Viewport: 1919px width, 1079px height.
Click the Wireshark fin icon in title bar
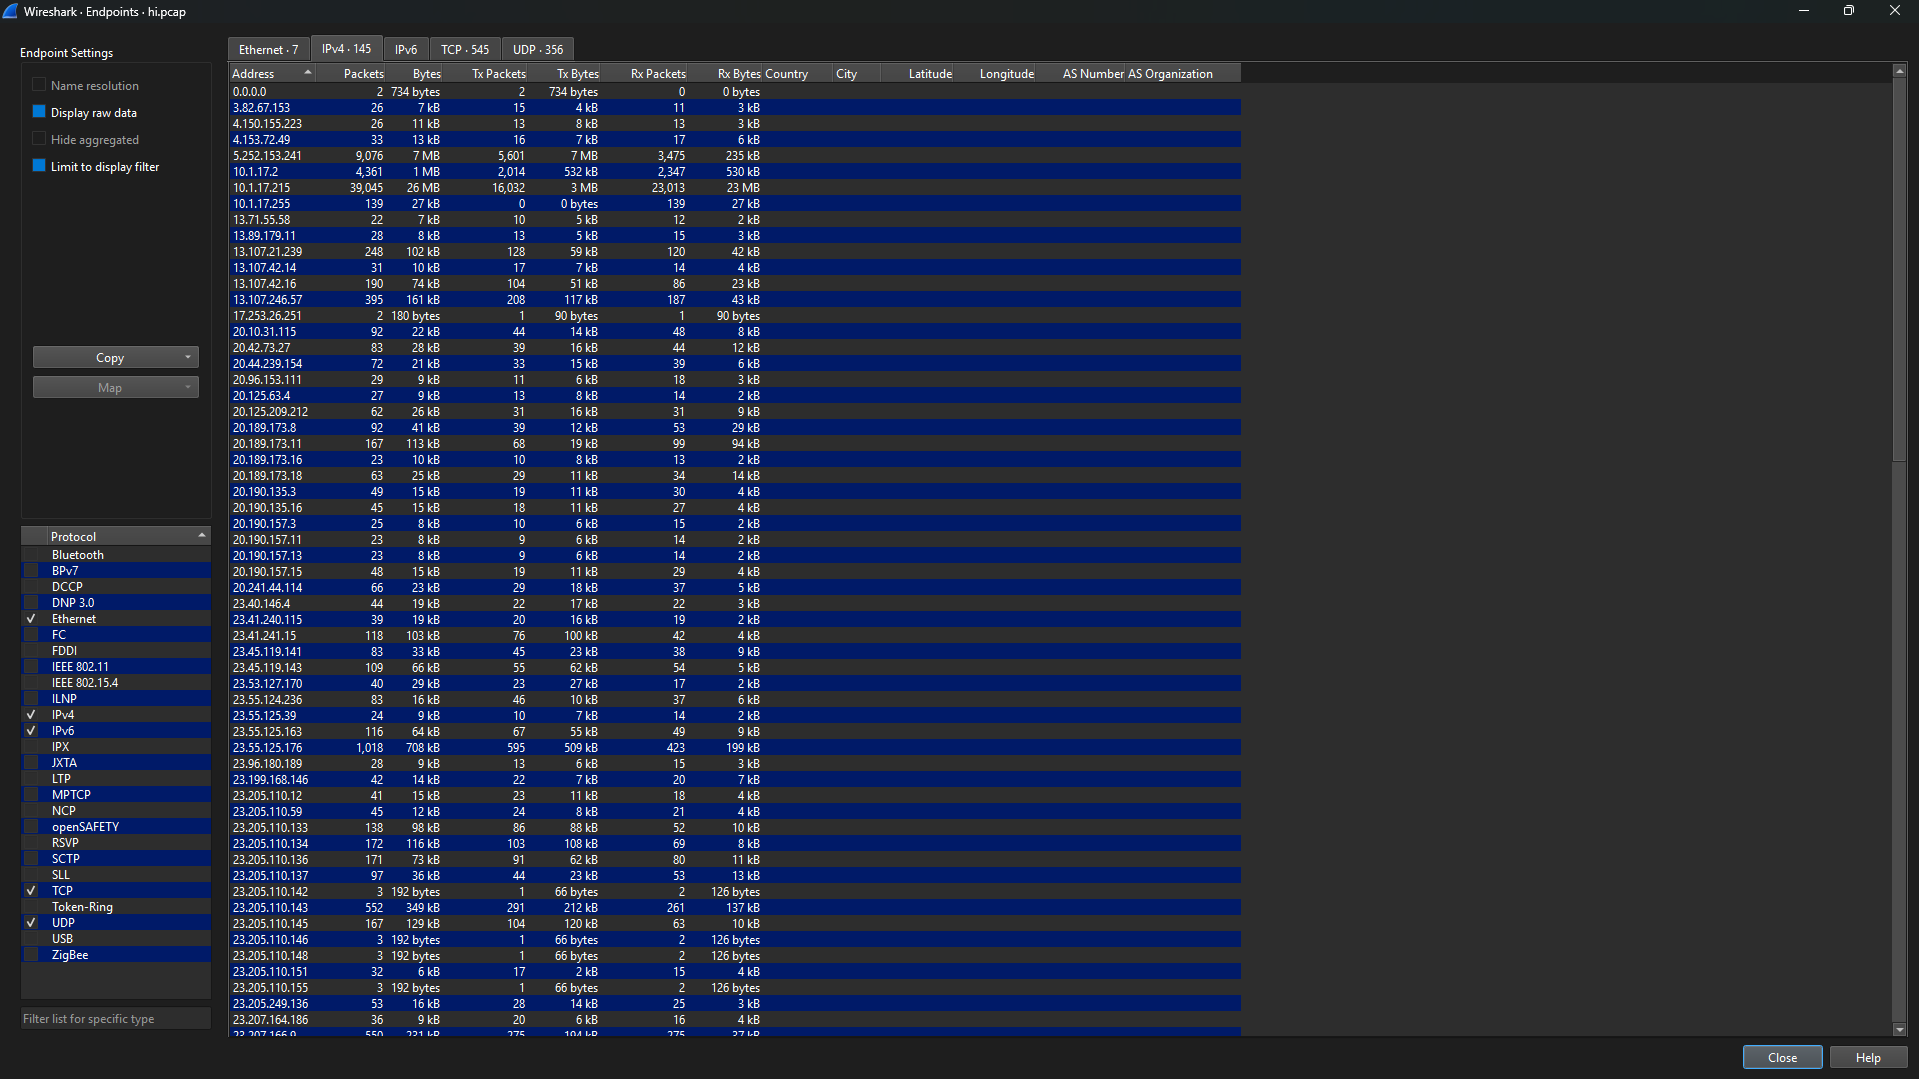tap(10, 11)
